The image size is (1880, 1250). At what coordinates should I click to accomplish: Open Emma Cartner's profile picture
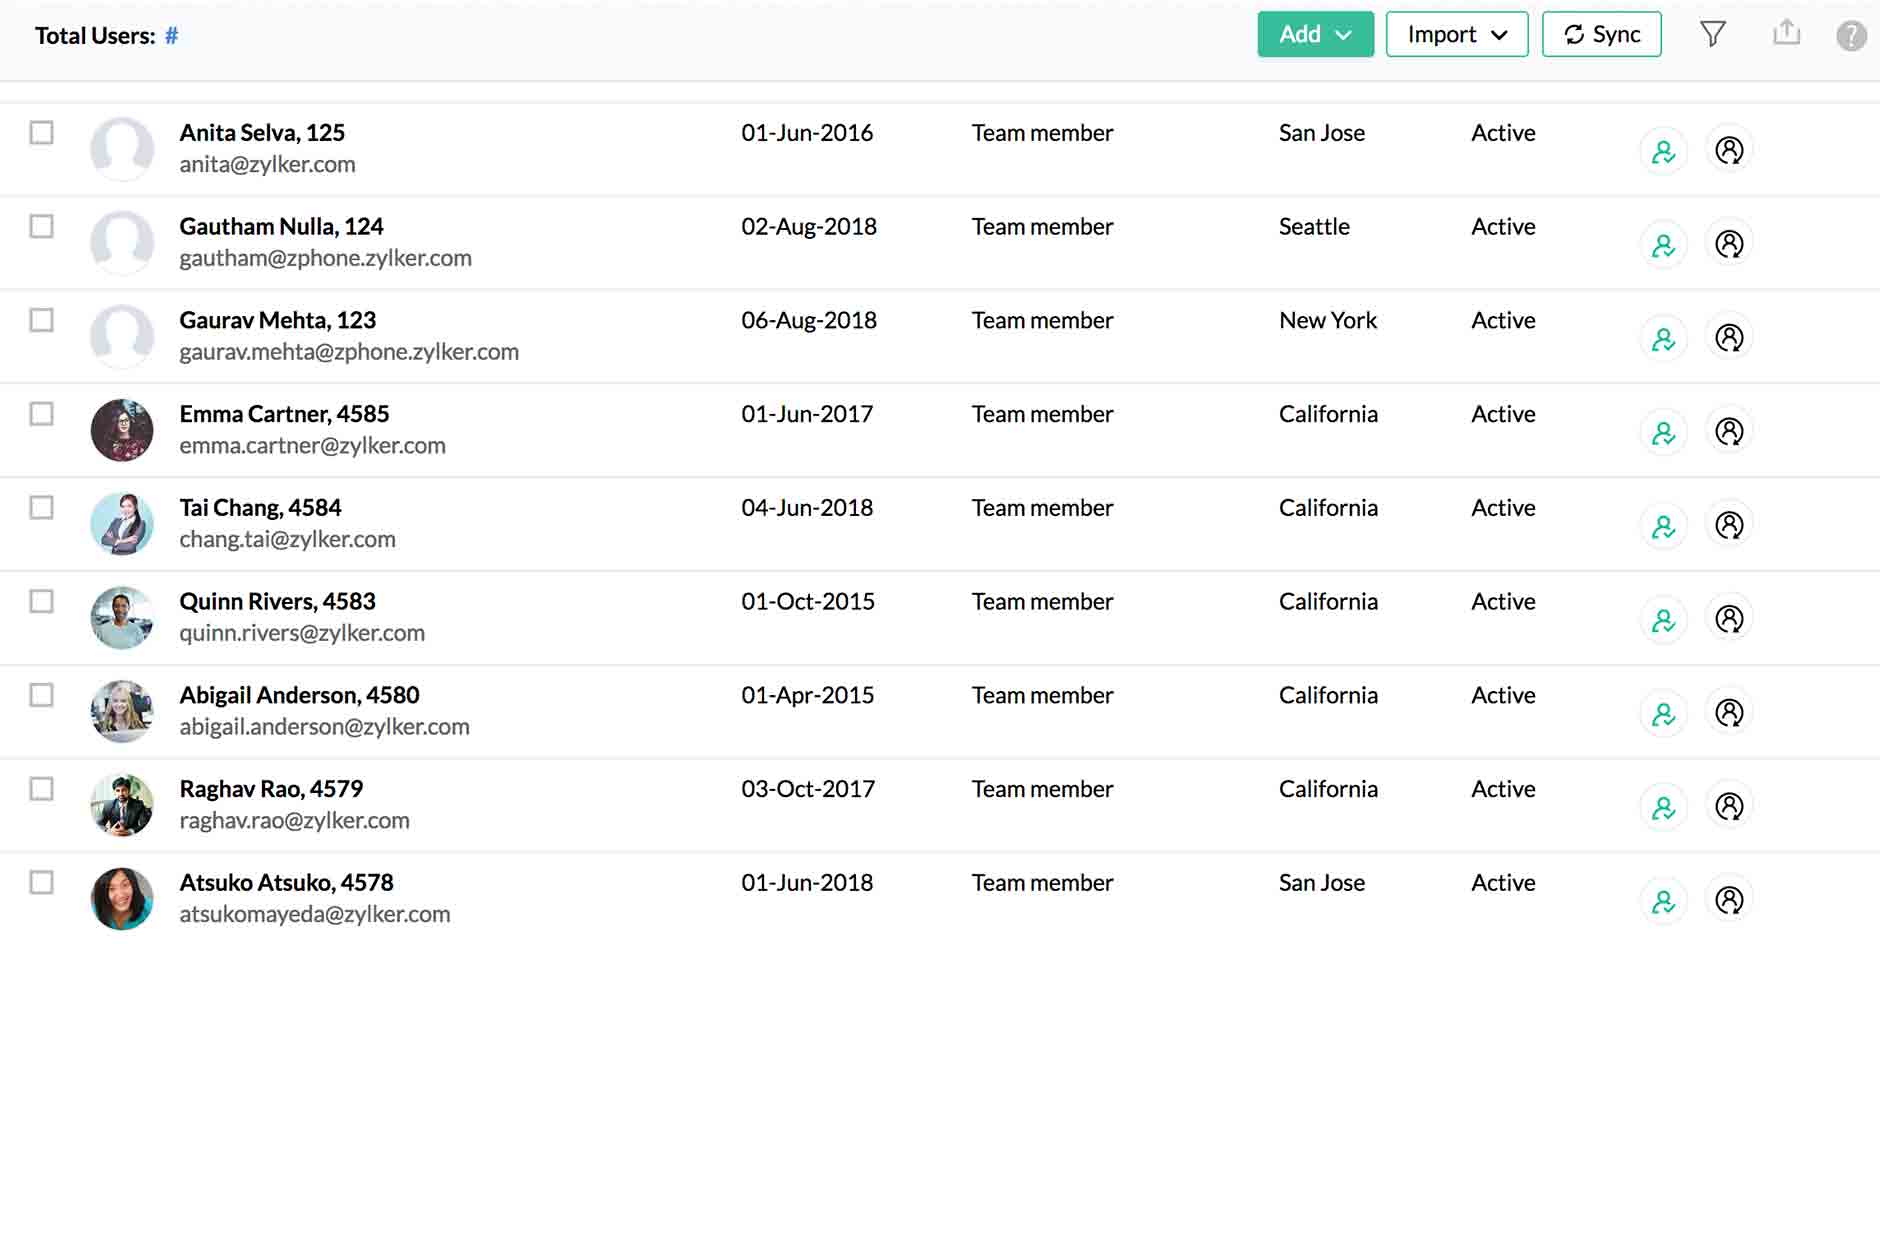click(122, 429)
